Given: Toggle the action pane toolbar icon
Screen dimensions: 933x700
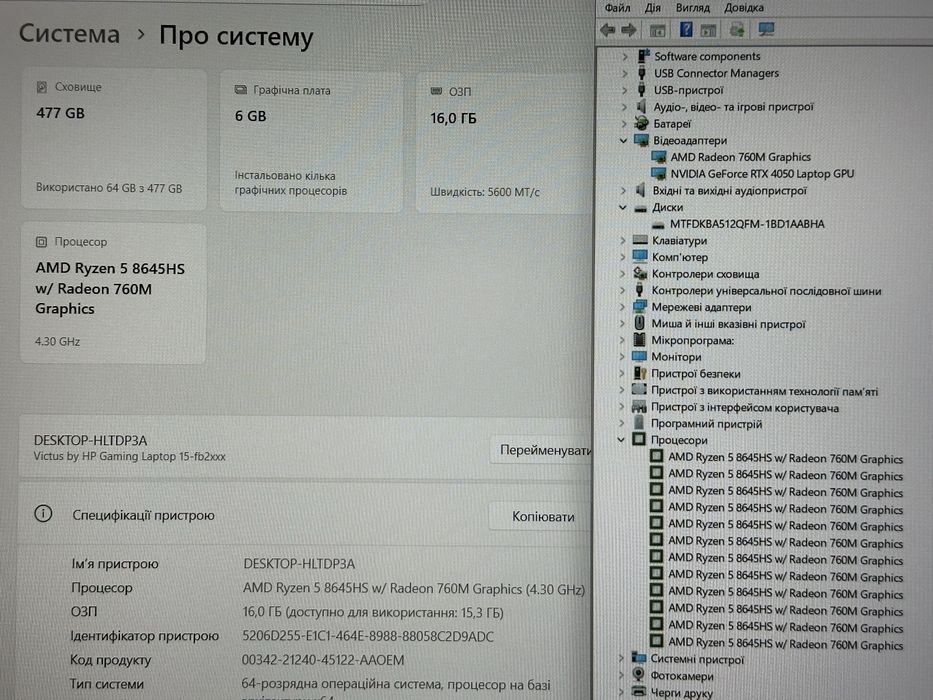Looking at the screenshot, I should coord(708,30).
